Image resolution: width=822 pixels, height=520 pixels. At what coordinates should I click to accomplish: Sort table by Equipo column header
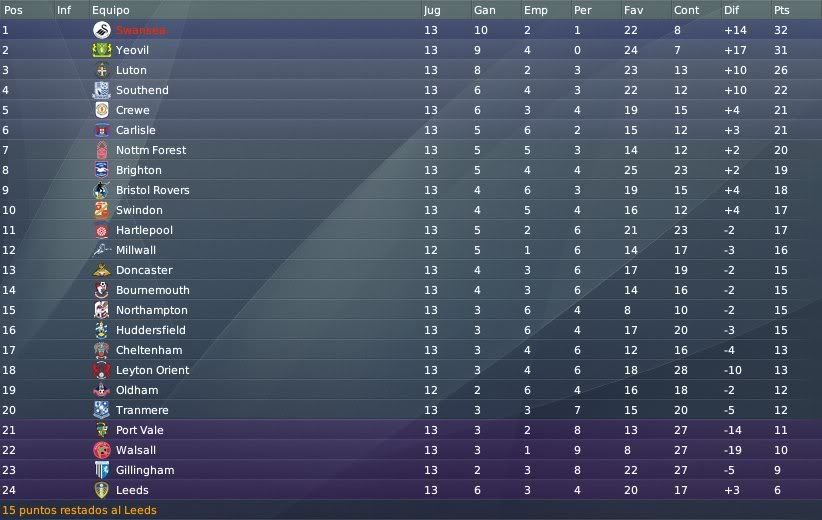point(111,10)
